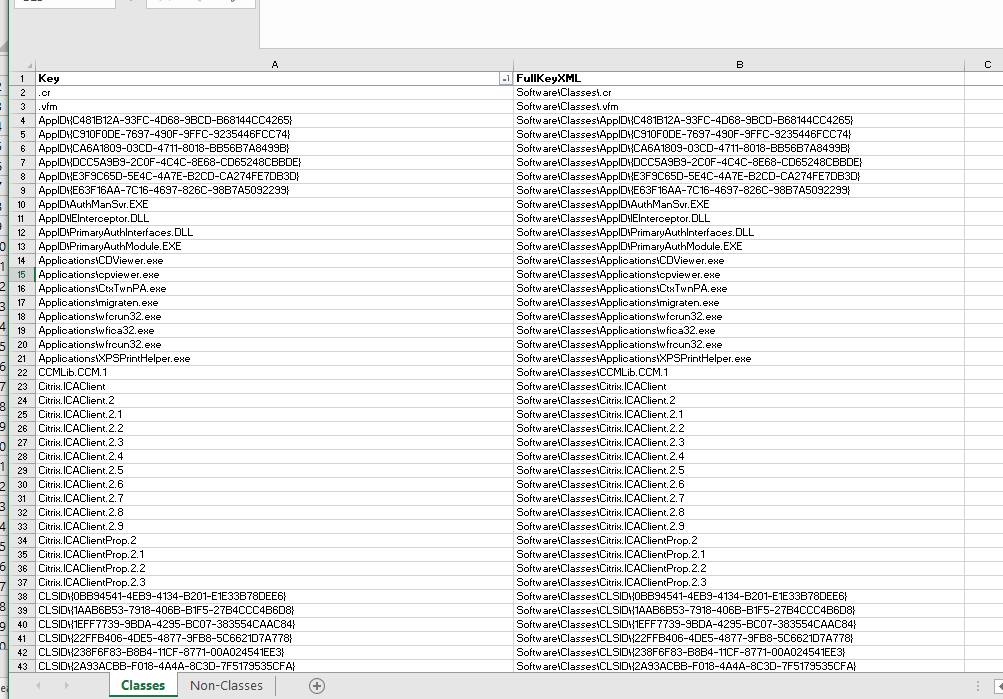Select Software\Classes\CCMLib.CCM.1 cell
The image size is (1003, 699).
[x=739, y=373]
